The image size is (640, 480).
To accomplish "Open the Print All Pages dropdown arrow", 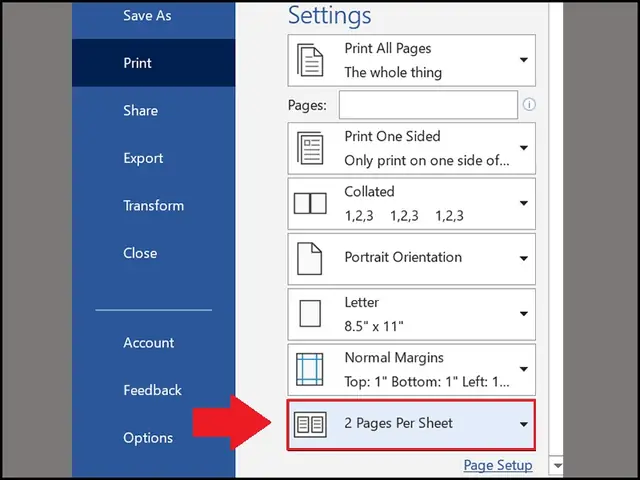I will click(524, 60).
